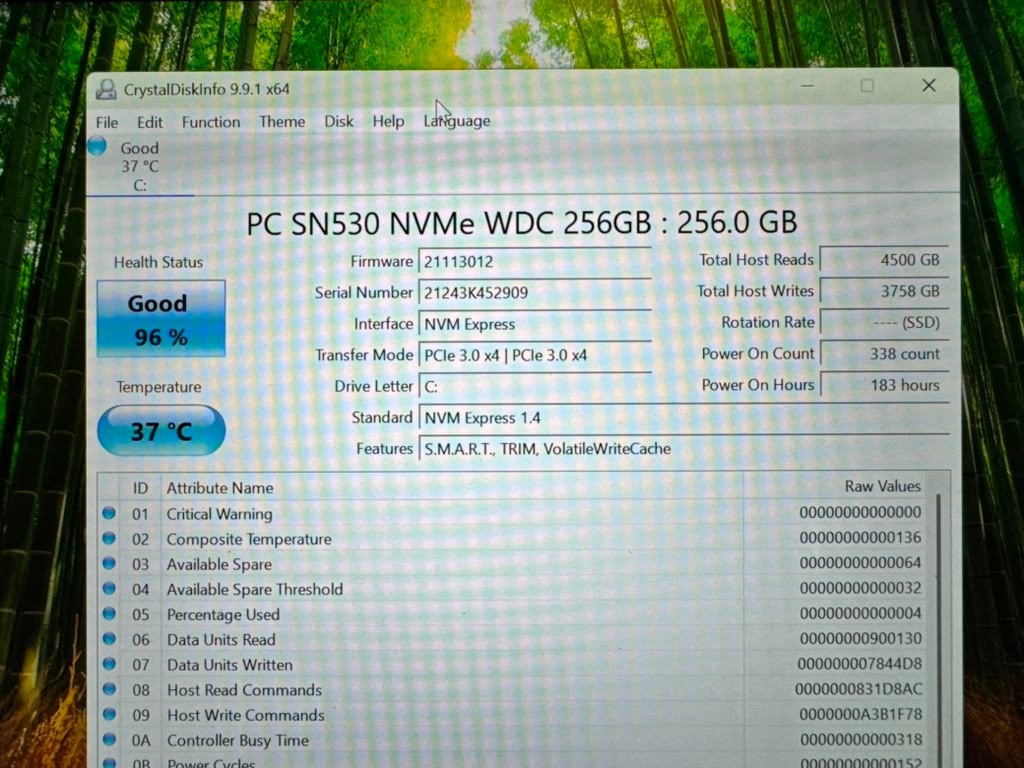Click raw value 00000000000064
This screenshot has width=1024, height=768.
coord(861,562)
